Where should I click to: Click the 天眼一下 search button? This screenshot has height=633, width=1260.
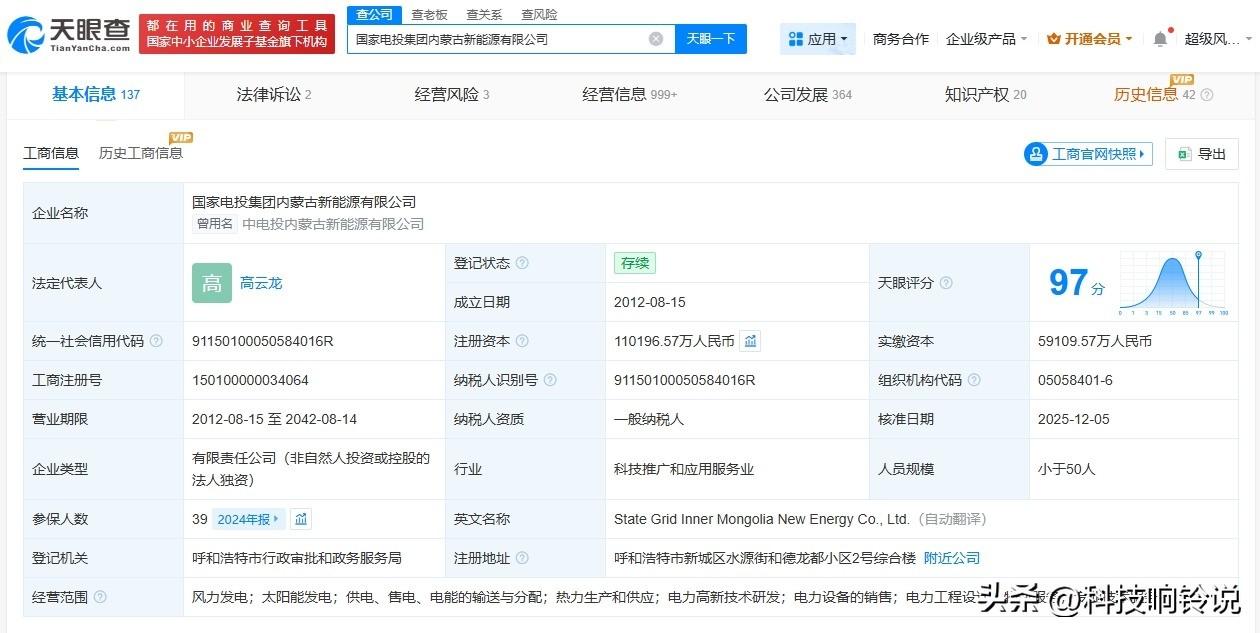[711, 39]
